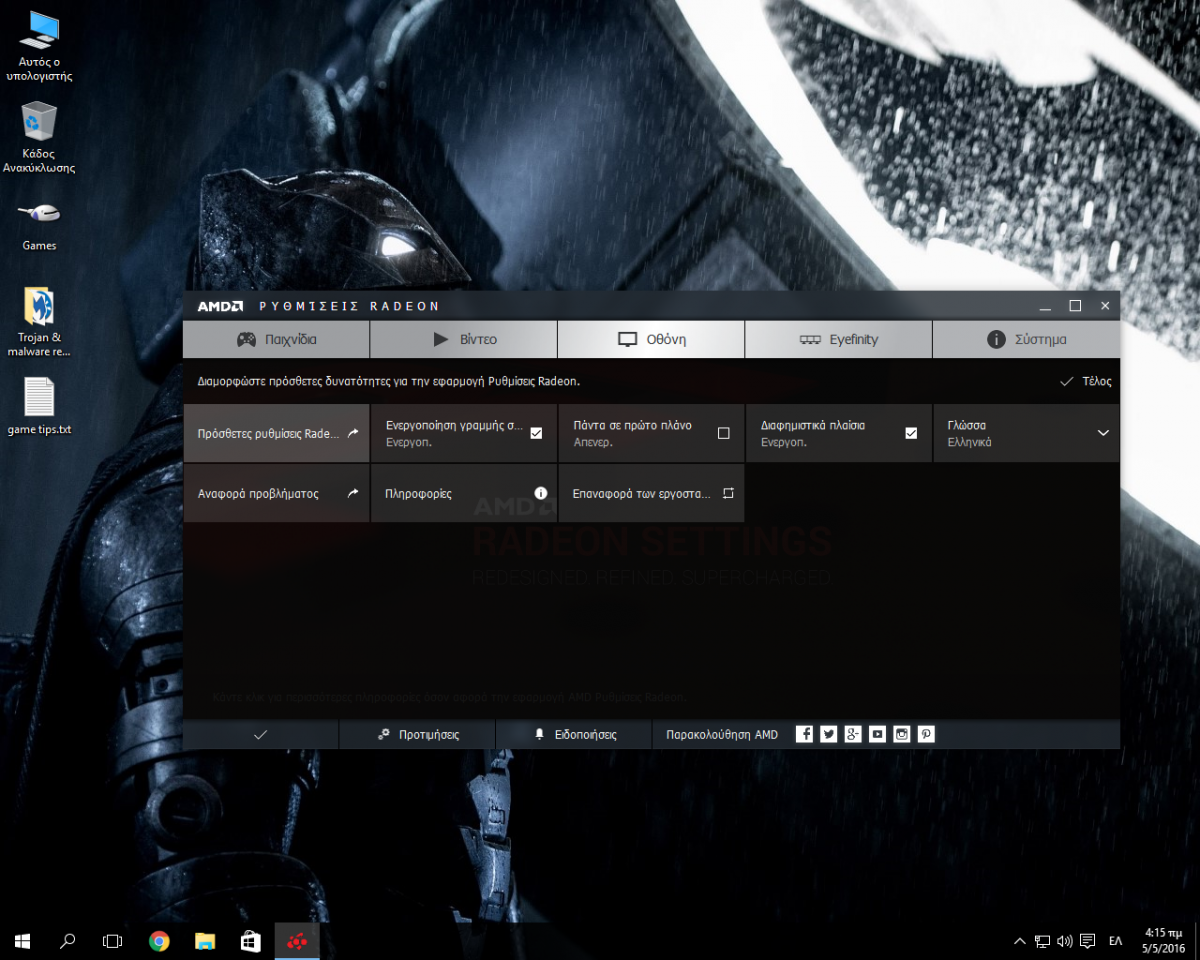
Task: Click the Pinterest icon
Action: [x=926, y=734]
